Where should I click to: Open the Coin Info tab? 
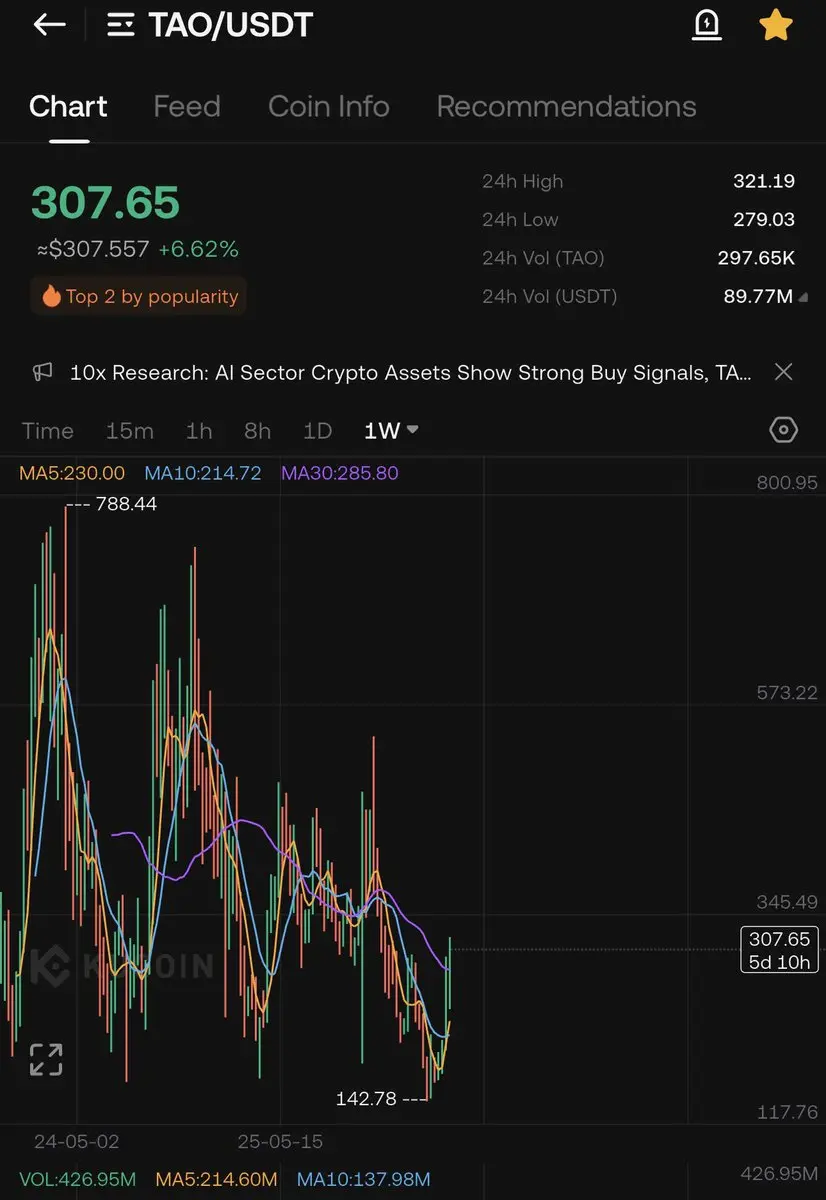(x=329, y=106)
